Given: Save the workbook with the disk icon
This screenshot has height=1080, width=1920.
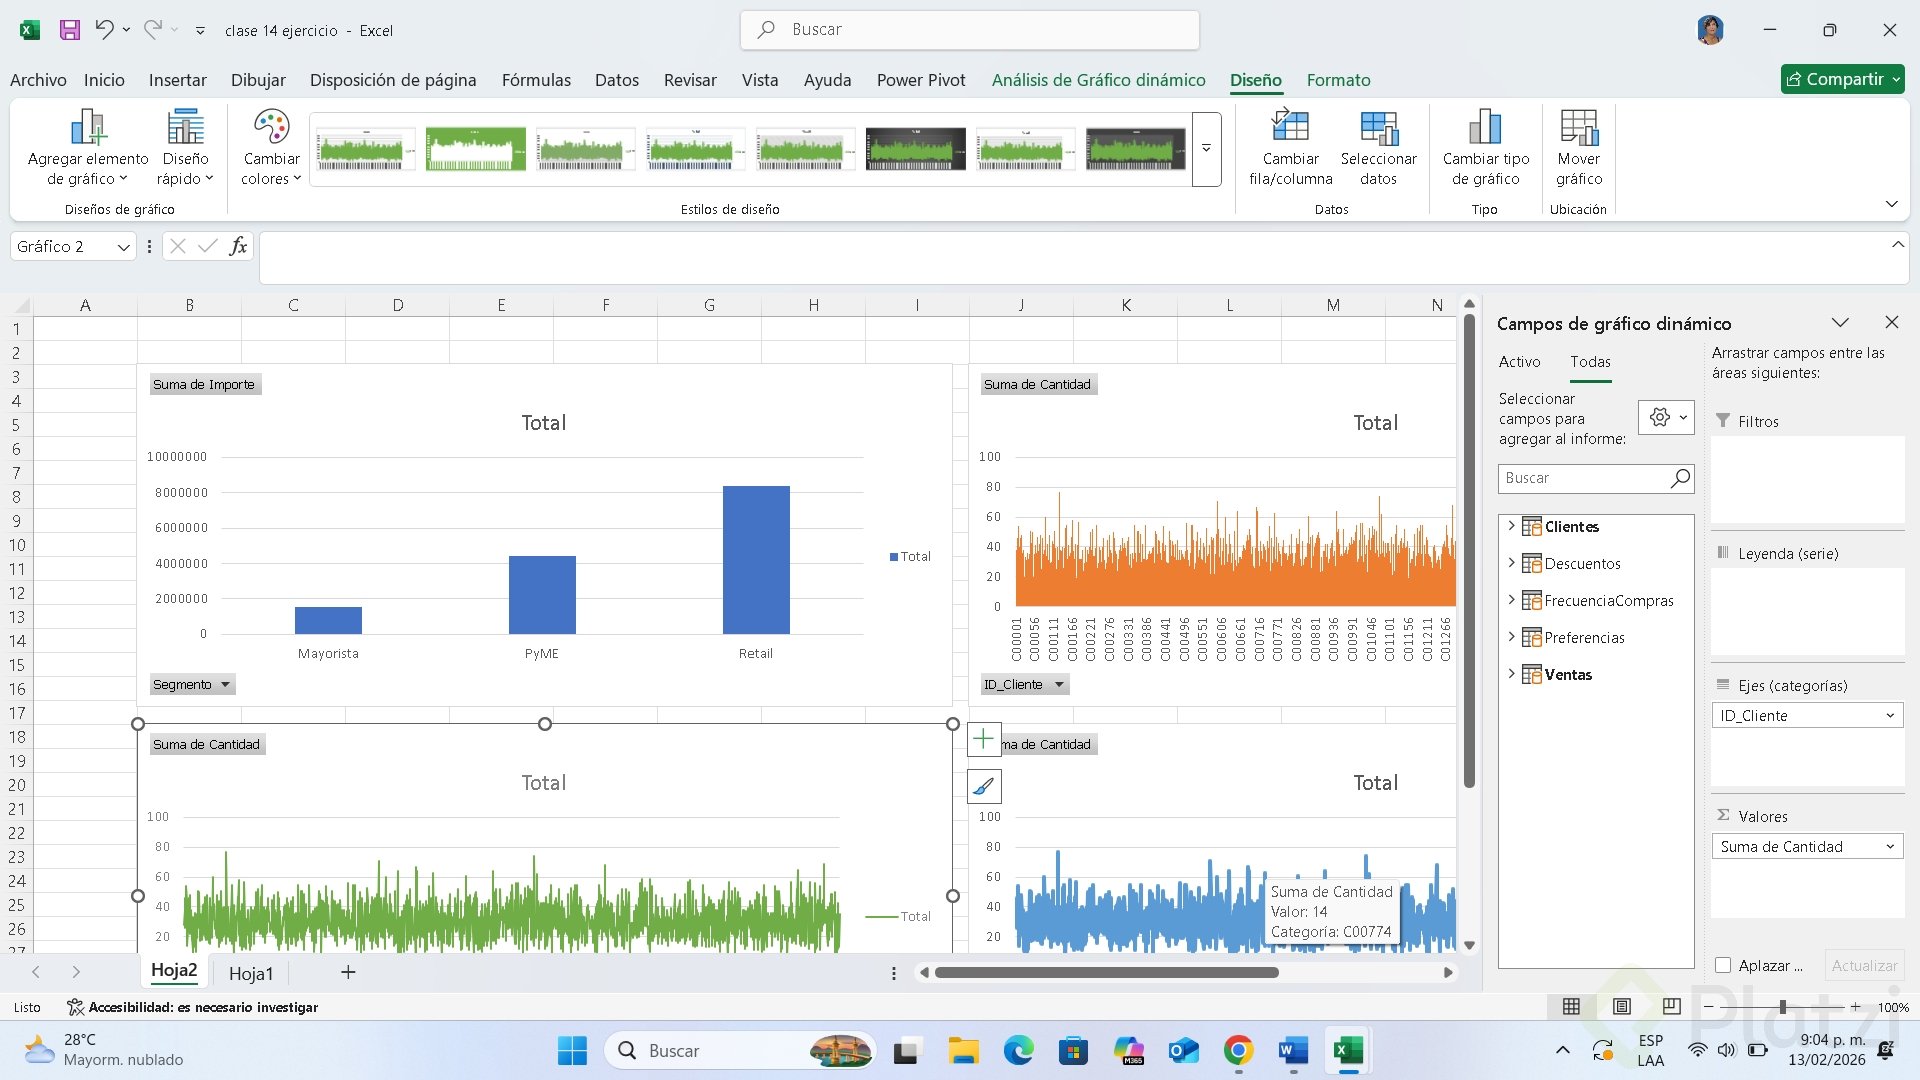Looking at the screenshot, I should (x=69, y=30).
